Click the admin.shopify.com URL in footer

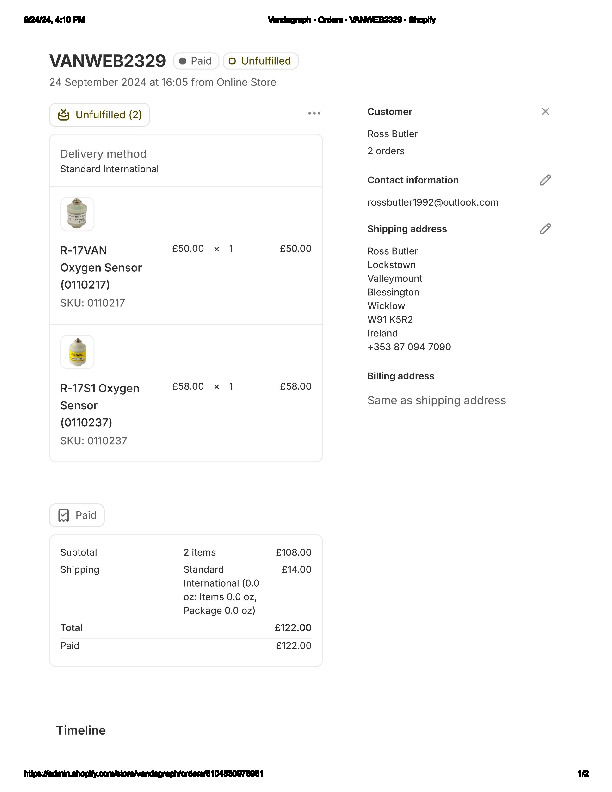143,773
